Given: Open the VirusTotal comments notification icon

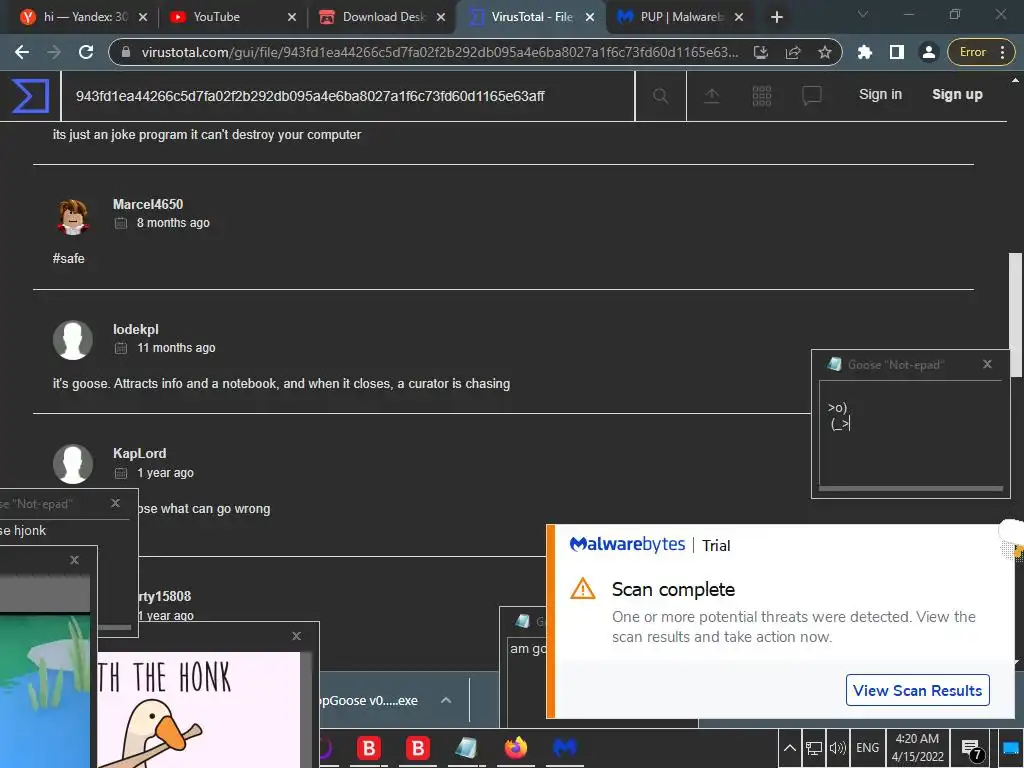Looking at the screenshot, I should pyautogui.click(x=812, y=97).
